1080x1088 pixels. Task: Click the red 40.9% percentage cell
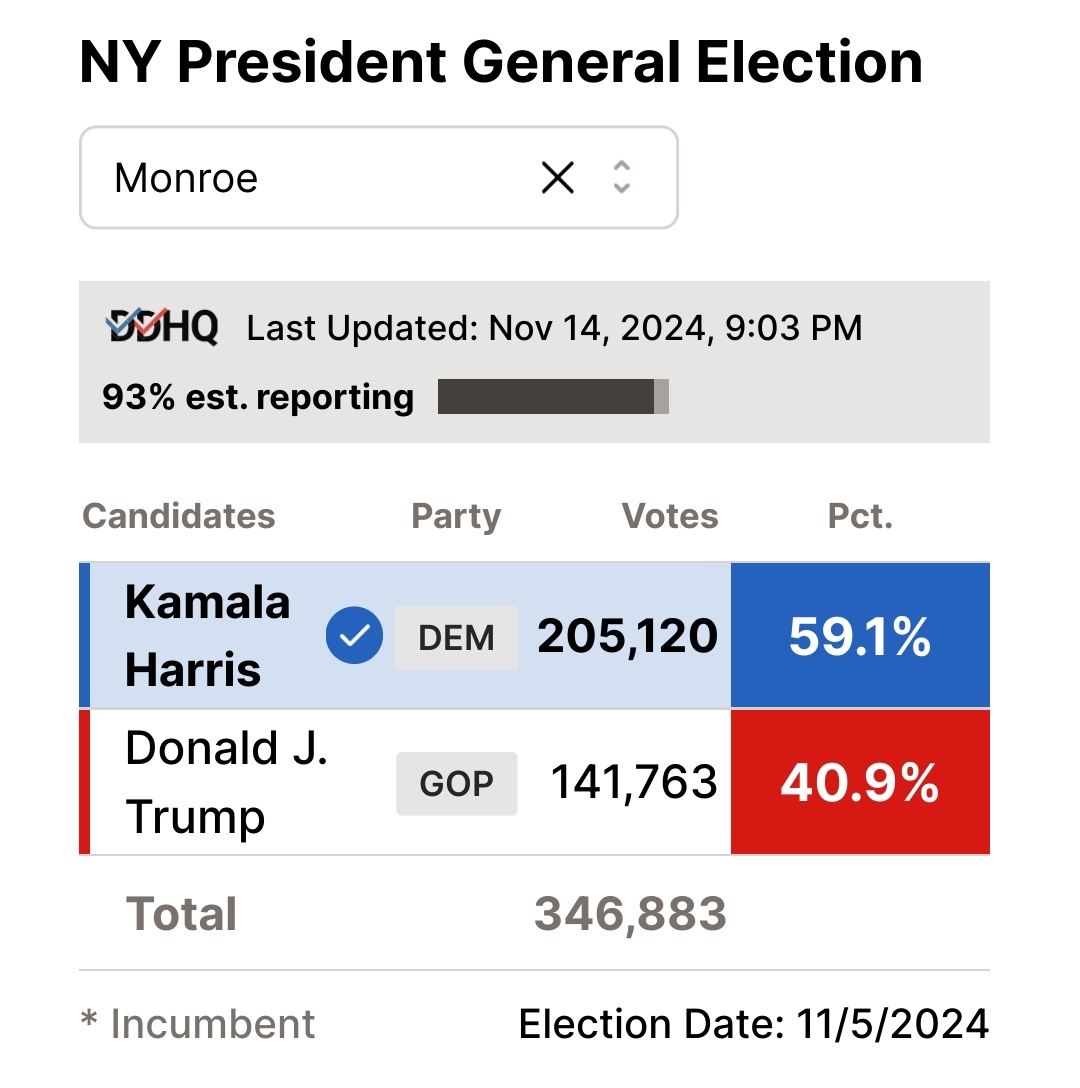click(860, 783)
